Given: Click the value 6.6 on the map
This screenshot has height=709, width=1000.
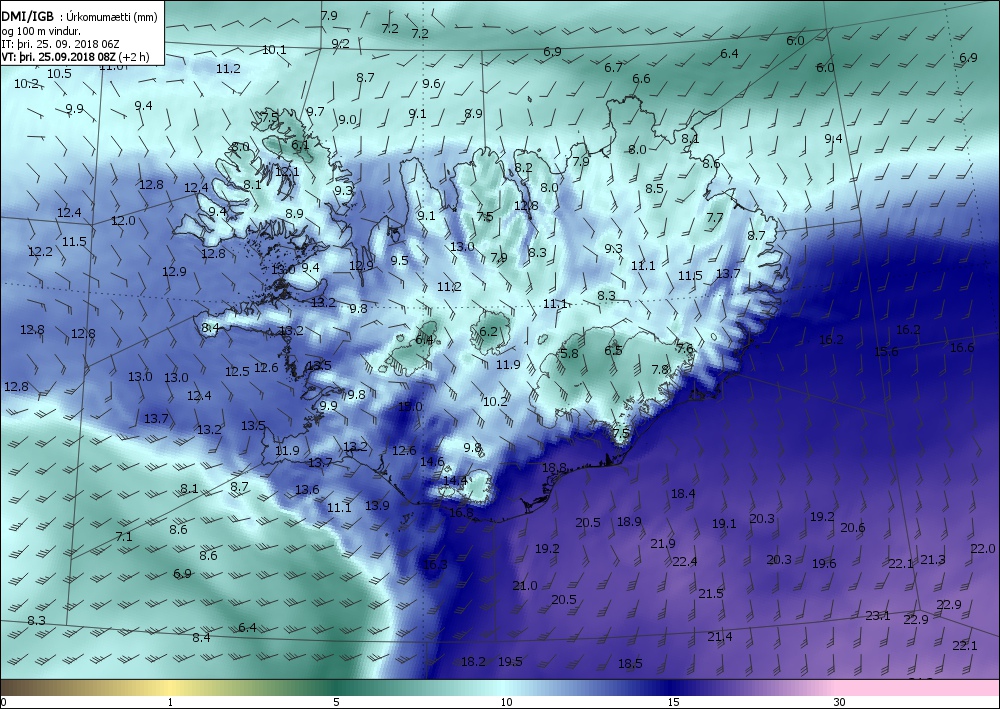Looking at the screenshot, I should pos(641,78).
